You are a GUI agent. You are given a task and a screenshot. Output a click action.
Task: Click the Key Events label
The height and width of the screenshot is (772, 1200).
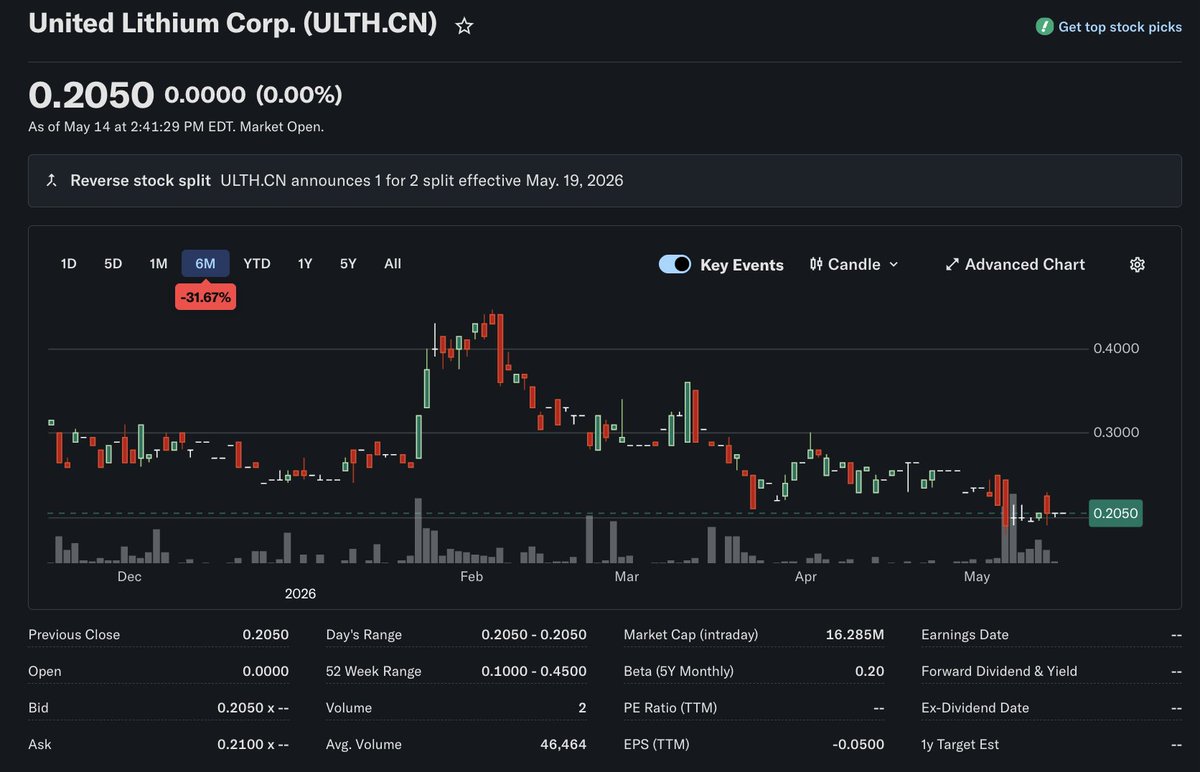(x=742, y=265)
